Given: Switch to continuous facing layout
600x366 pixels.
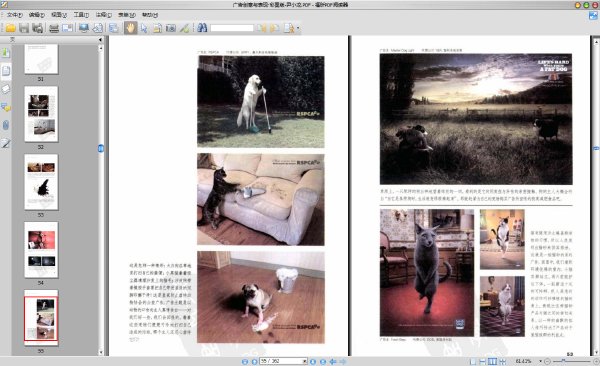Looking at the screenshot, I should tap(502, 361).
